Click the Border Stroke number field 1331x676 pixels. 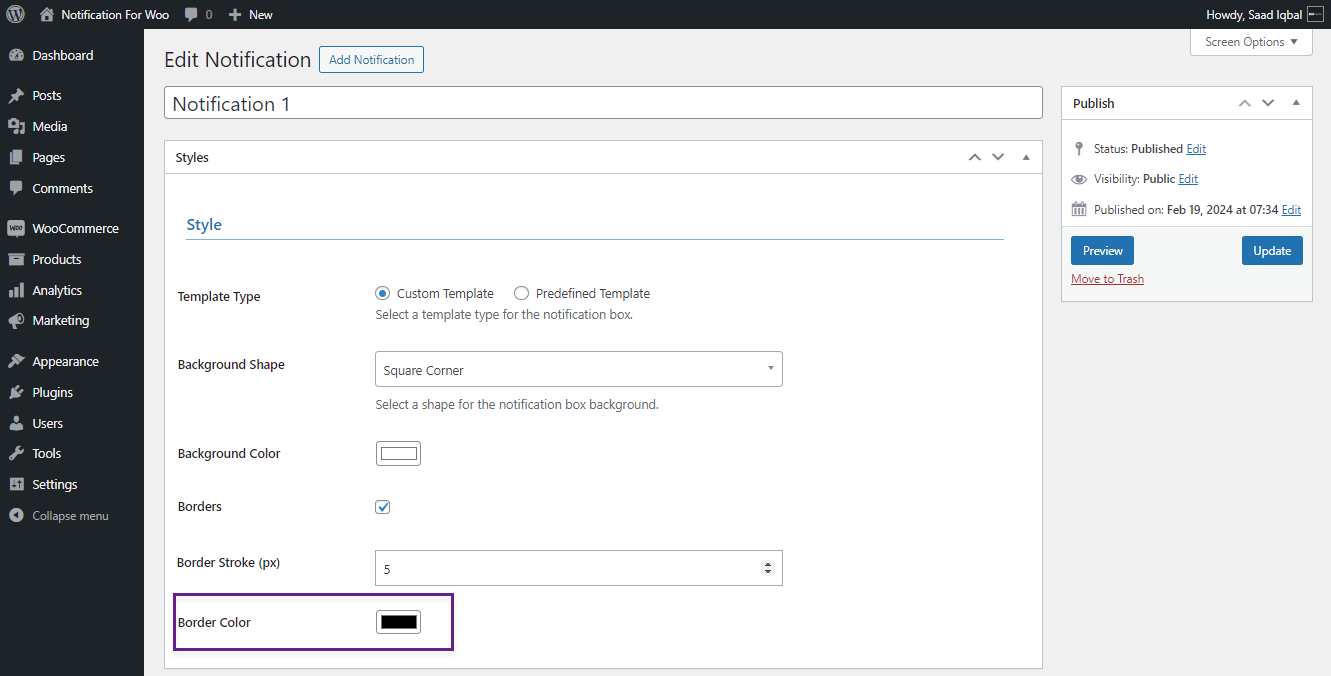[x=579, y=568]
